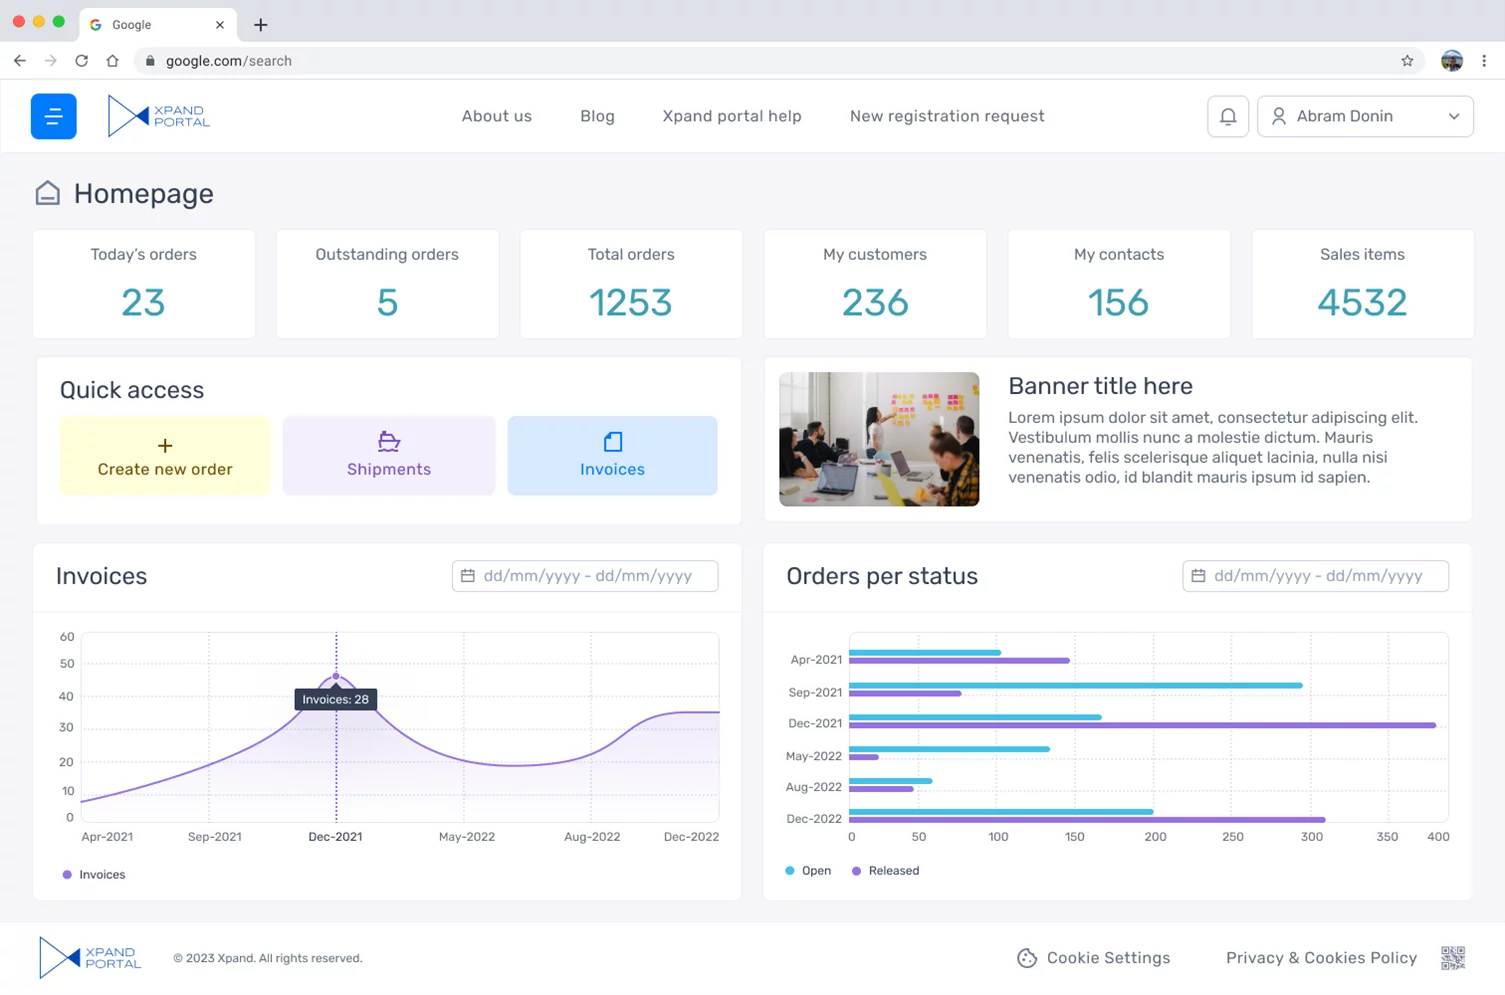Click the Create new order button
Image resolution: width=1505 pixels, height=995 pixels.
coord(165,456)
